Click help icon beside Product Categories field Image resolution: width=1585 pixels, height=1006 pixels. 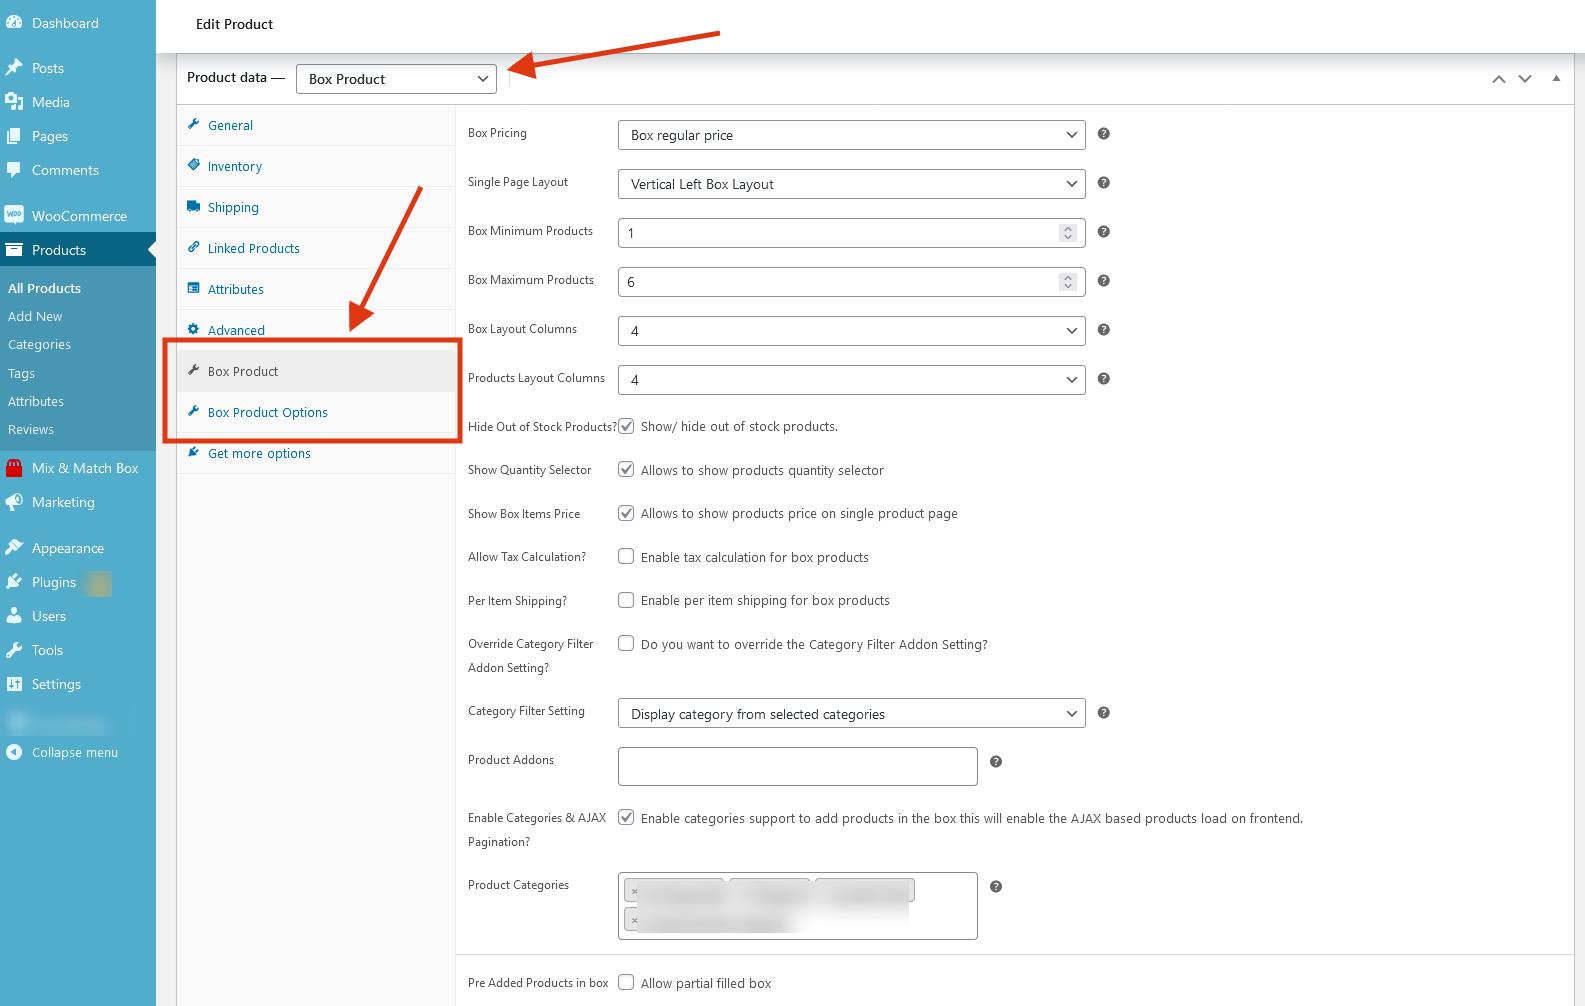996,887
